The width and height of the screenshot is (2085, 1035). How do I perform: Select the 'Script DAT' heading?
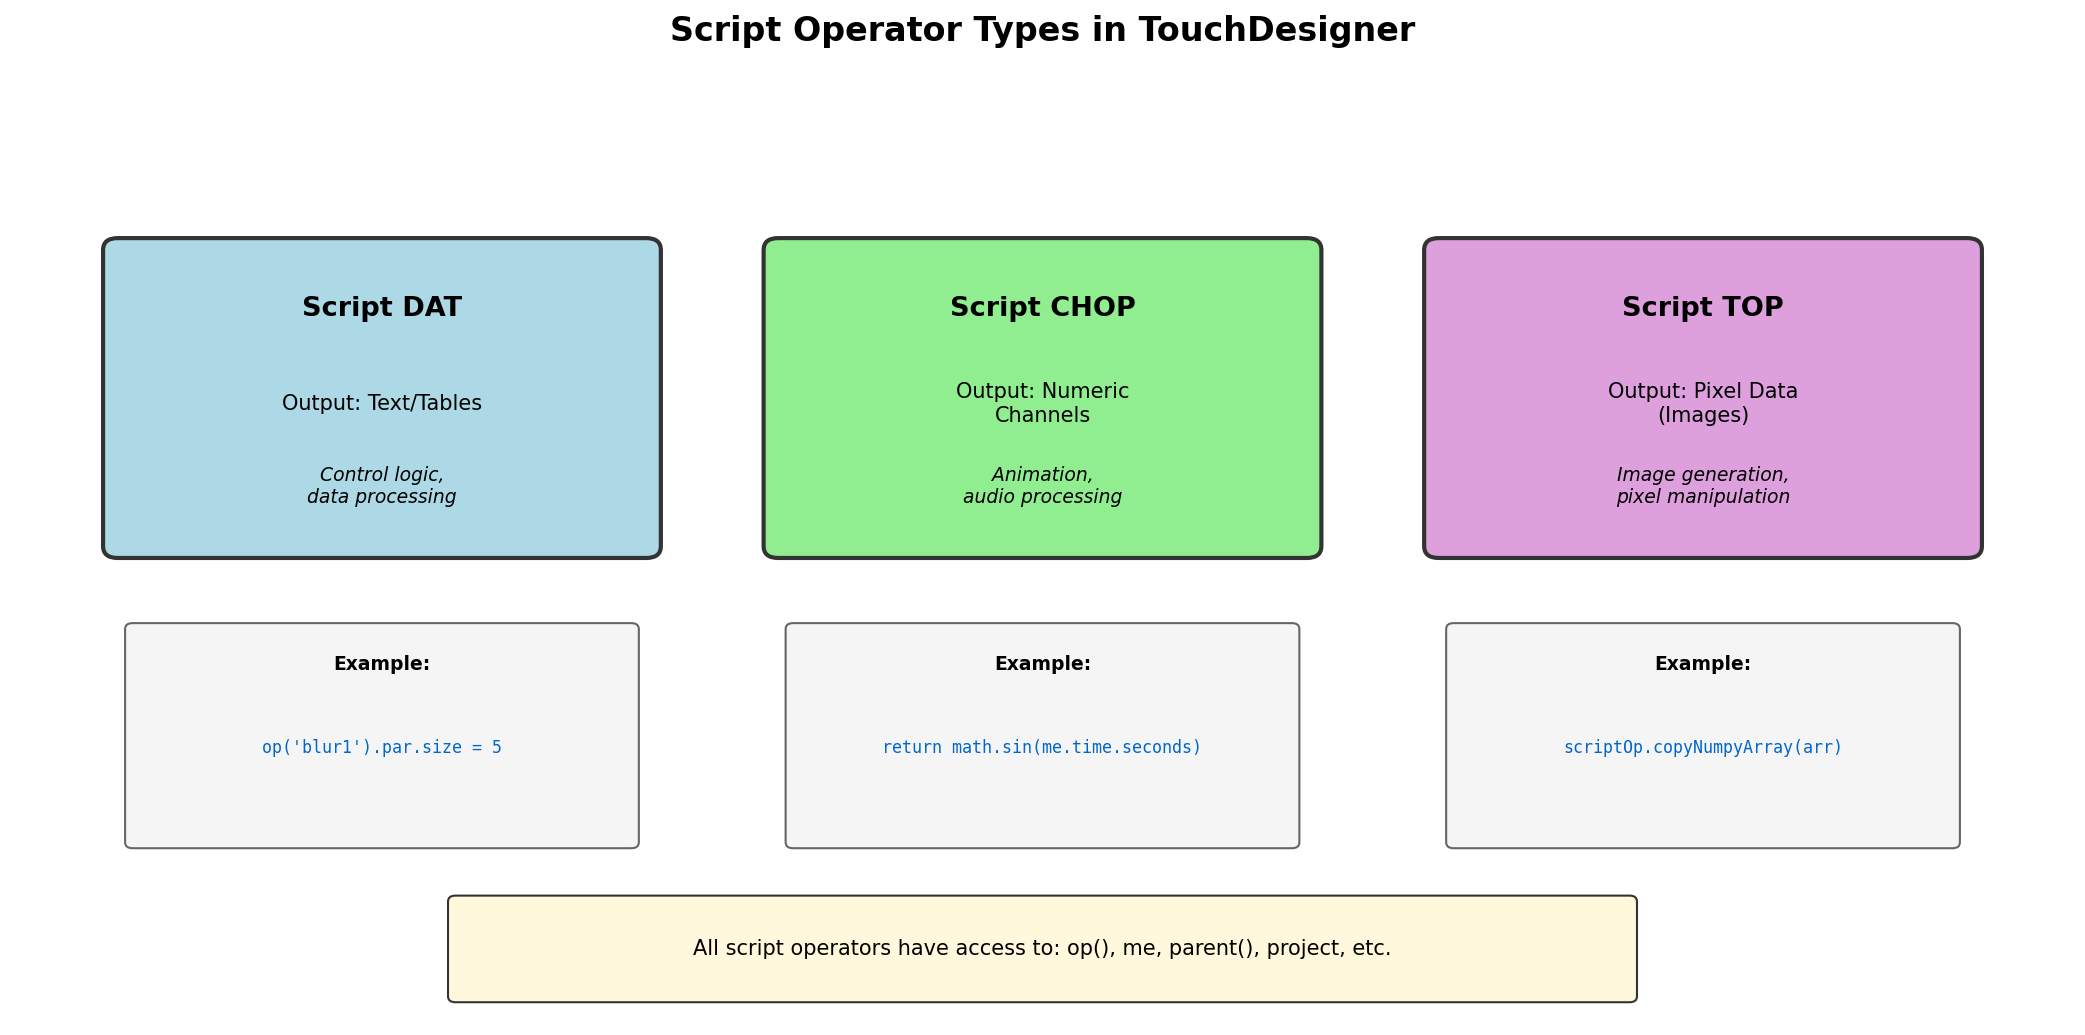(x=382, y=308)
